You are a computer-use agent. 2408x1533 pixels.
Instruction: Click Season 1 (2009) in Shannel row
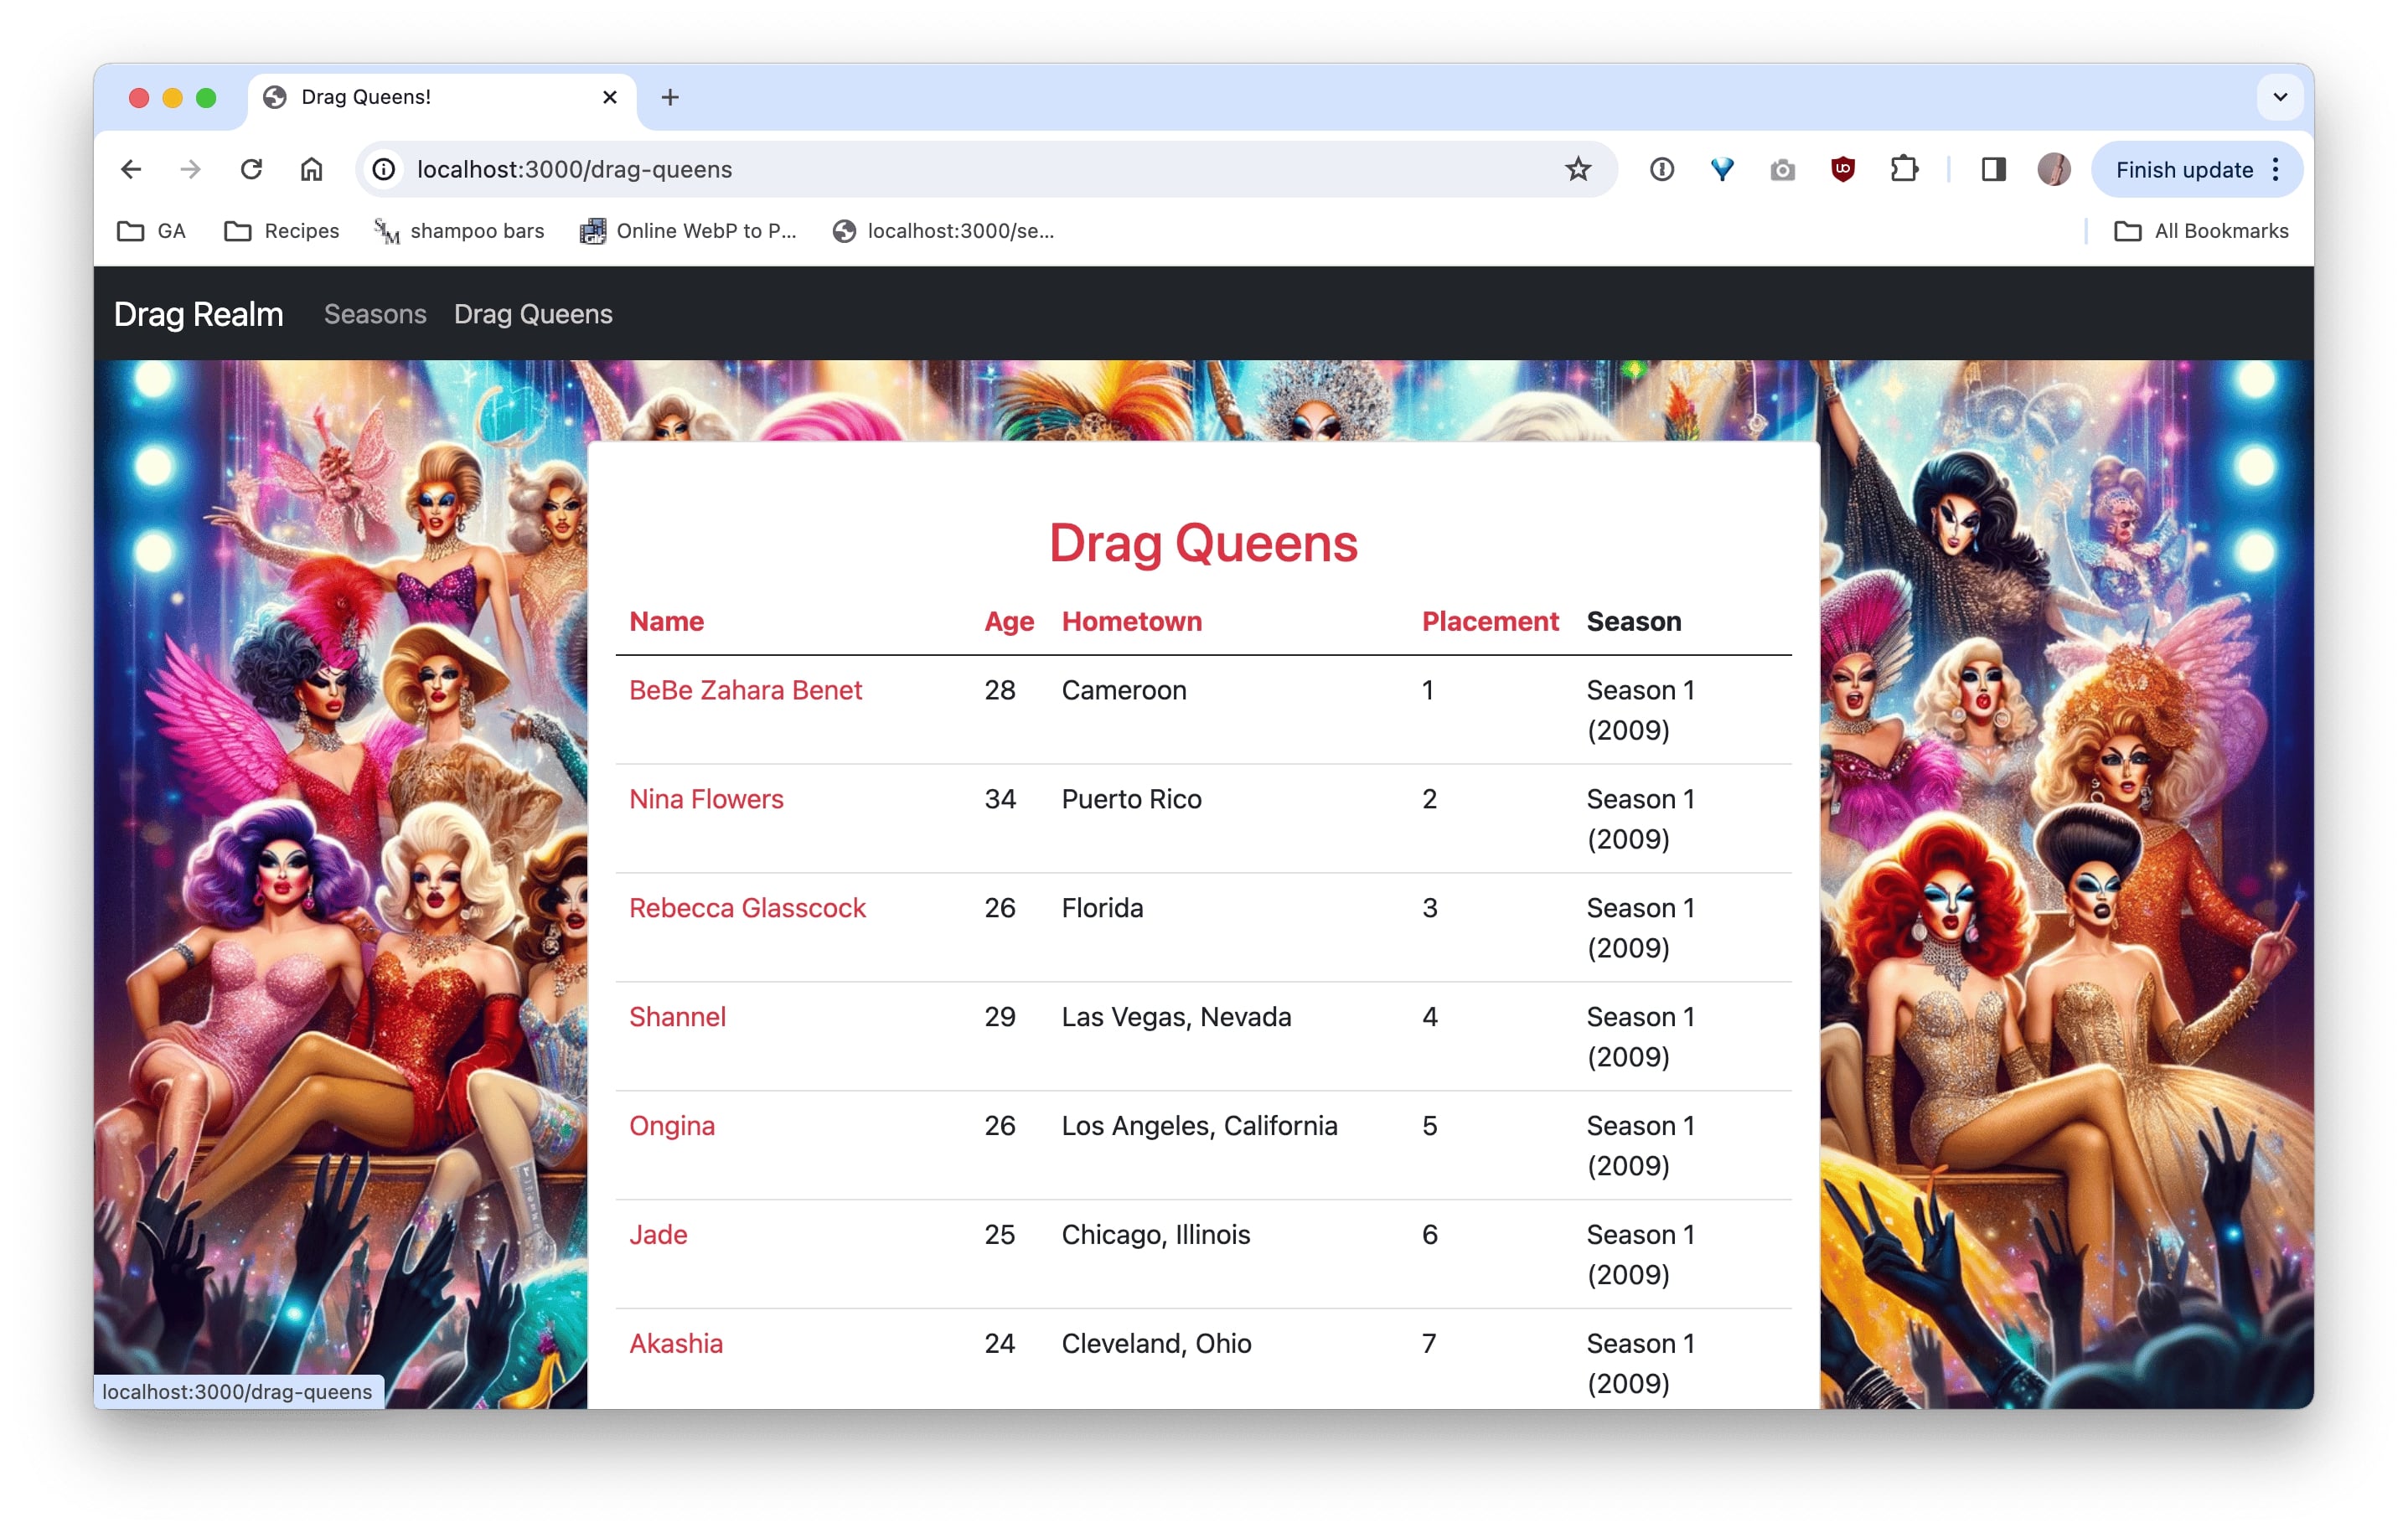pyautogui.click(x=1640, y=1037)
